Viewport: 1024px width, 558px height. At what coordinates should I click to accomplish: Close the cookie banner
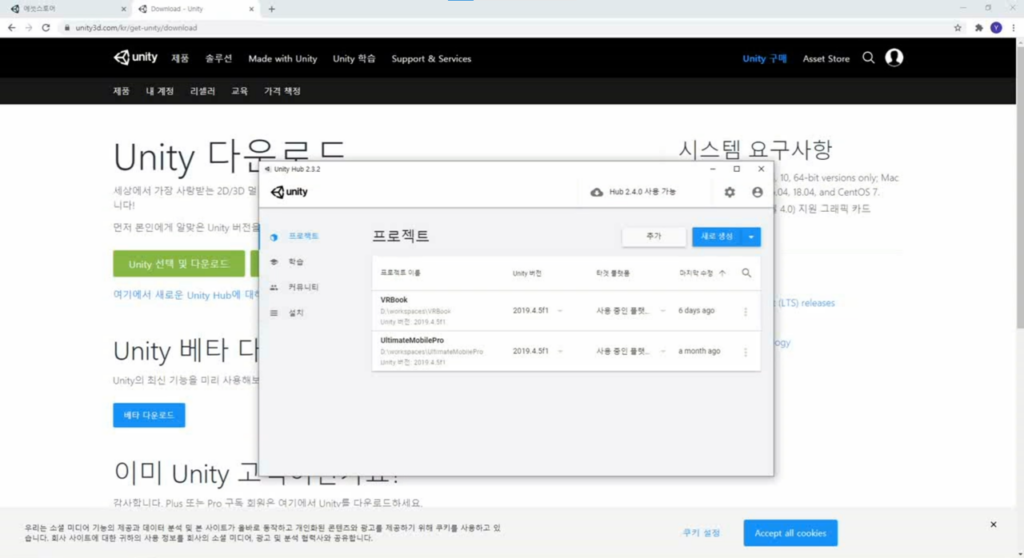point(993,525)
